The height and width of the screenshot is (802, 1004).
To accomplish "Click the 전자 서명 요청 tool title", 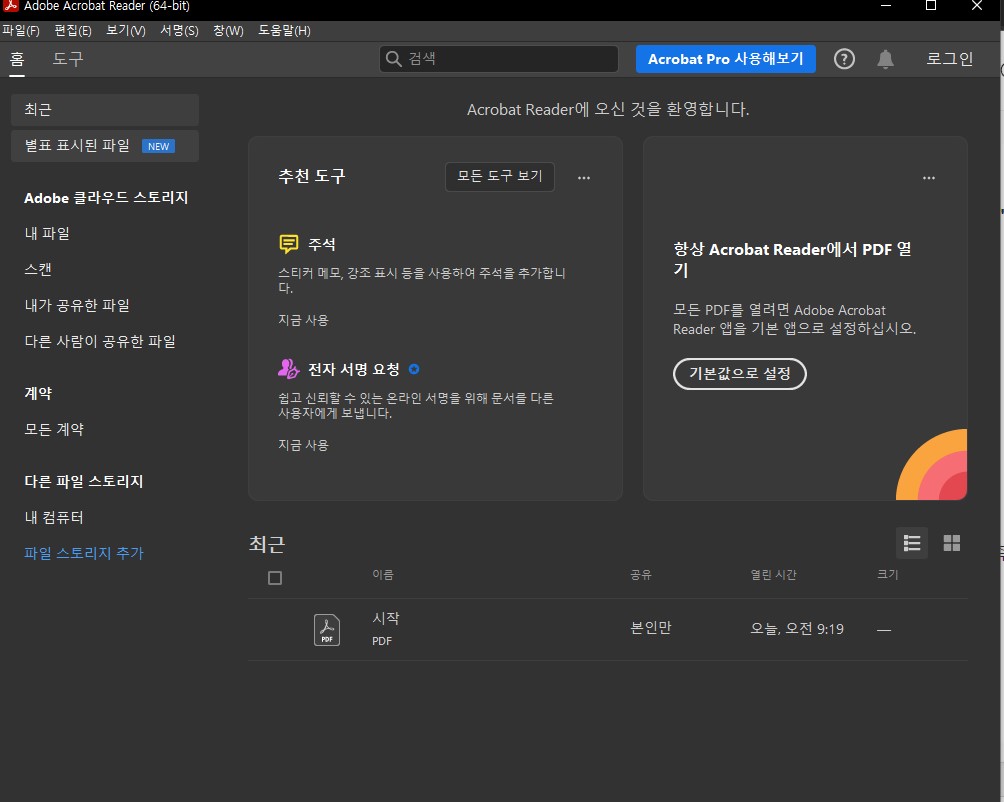I will (353, 369).
